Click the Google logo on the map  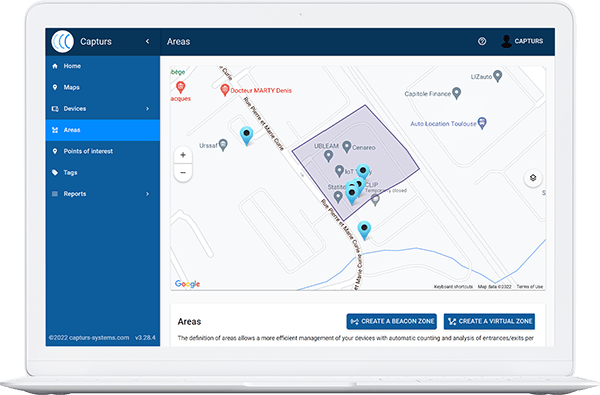point(188,284)
